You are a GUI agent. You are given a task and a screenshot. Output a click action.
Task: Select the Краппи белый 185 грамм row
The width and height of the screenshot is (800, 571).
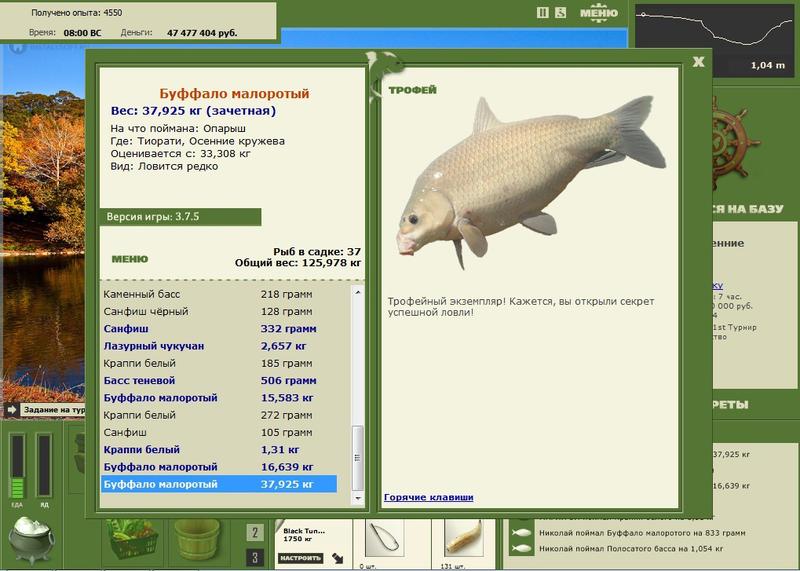tap(219, 363)
